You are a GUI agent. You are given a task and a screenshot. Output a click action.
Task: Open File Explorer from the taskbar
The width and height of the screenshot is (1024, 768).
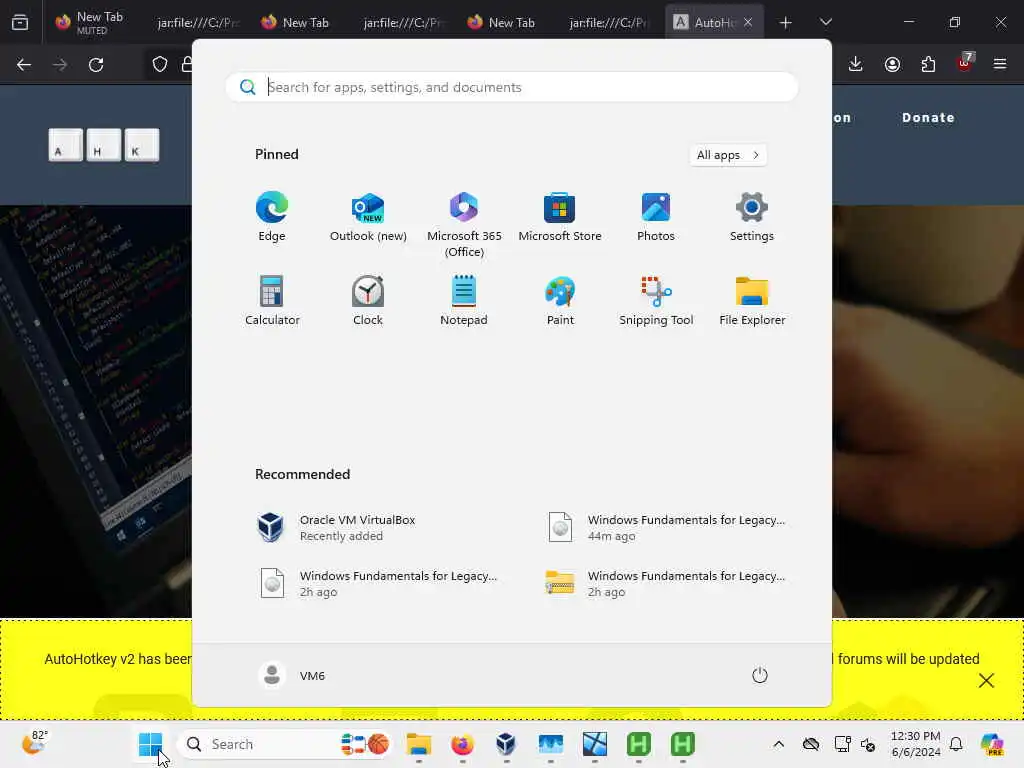pos(419,744)
